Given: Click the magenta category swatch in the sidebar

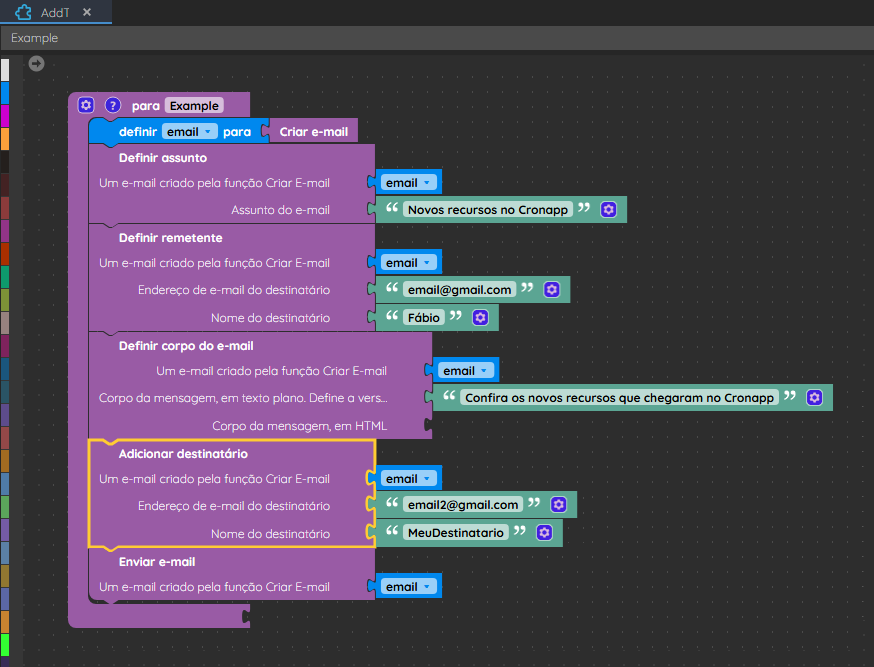Looking at the screenshot, I should [5, 116].
